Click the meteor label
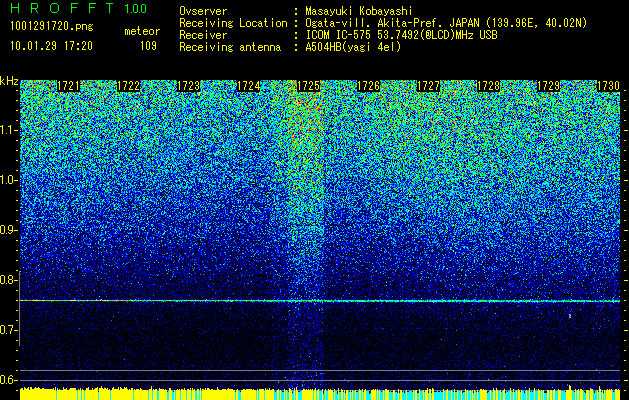Viewport: 629px width, 400px height. pyautogui.click(x=142, y=31)
